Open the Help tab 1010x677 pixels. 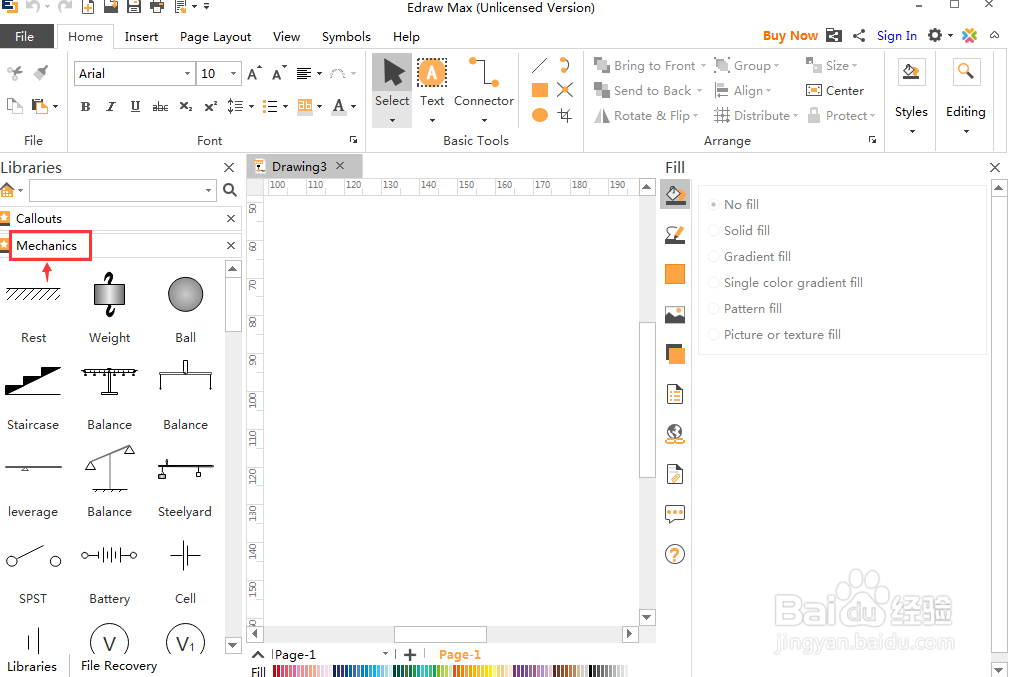coord(406,37)
